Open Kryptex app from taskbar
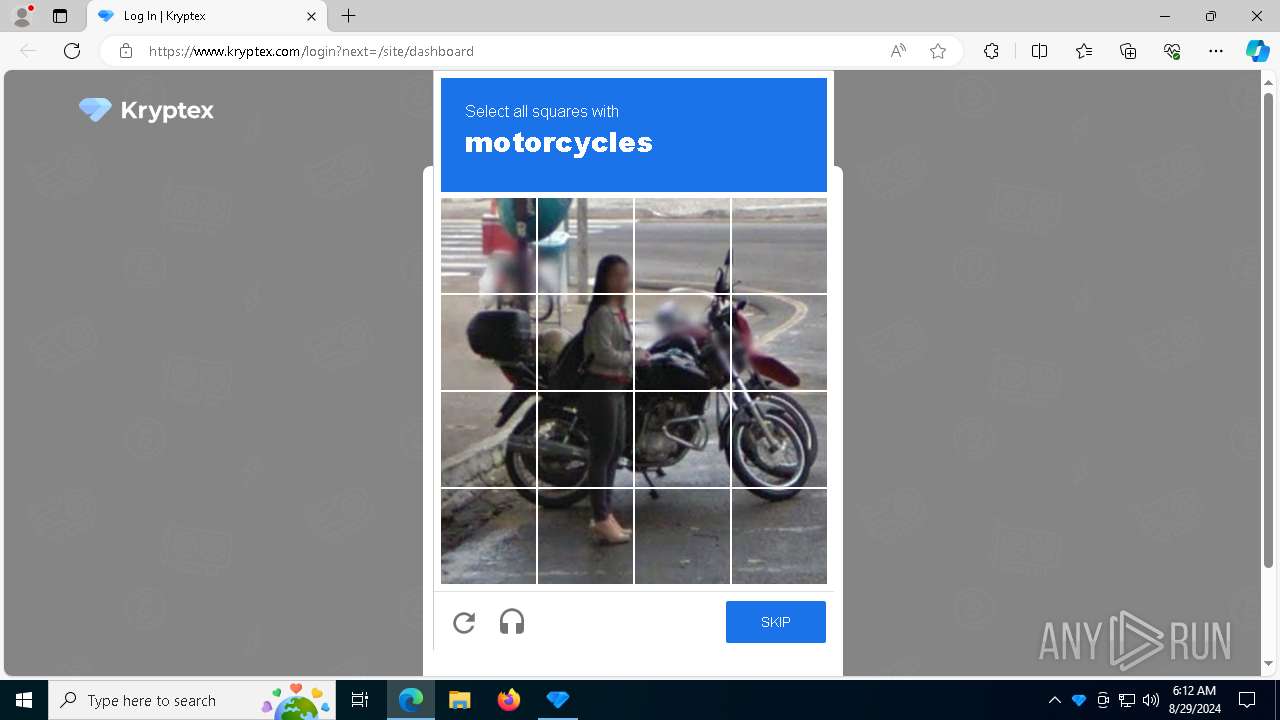Image resolution: width=1280 pixels, height=720 pixels. [558, 700]
